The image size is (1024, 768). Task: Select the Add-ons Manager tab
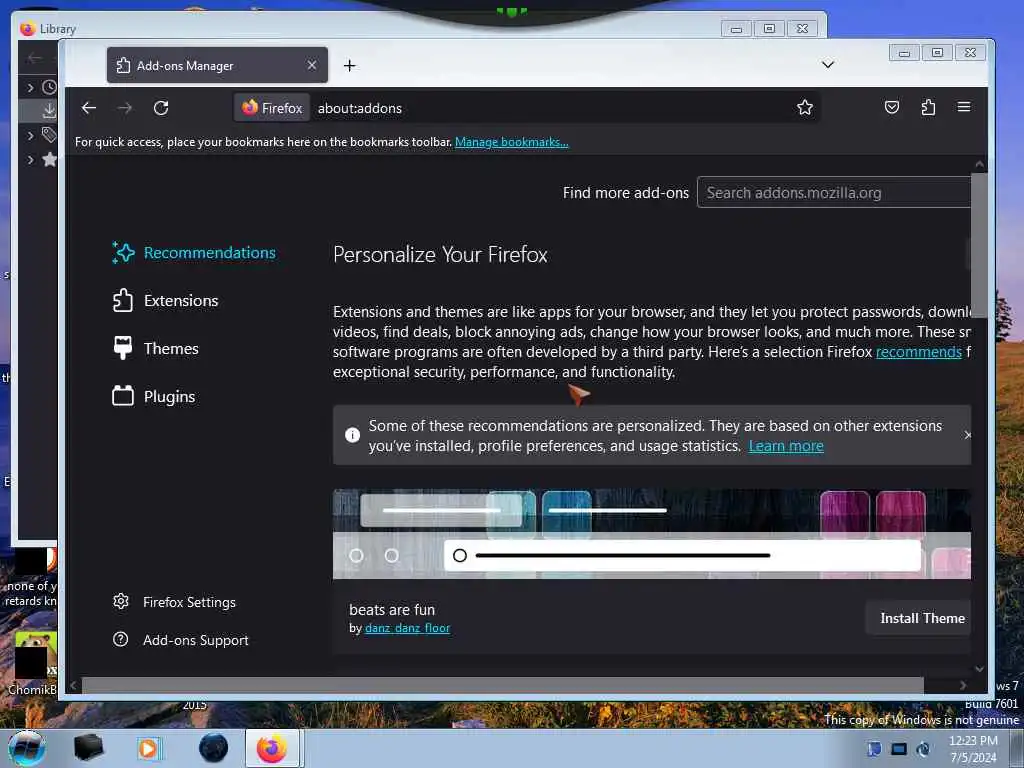(217, 65)
